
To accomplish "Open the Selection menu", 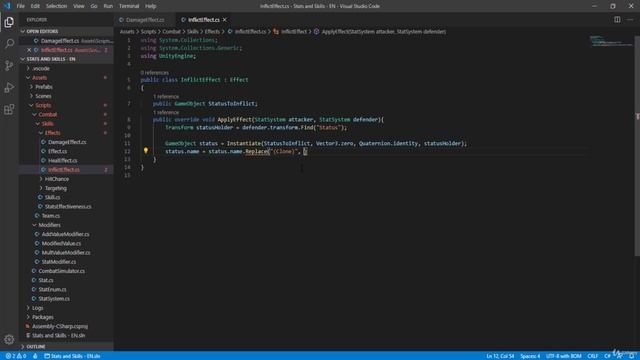I will pos(56,6).
